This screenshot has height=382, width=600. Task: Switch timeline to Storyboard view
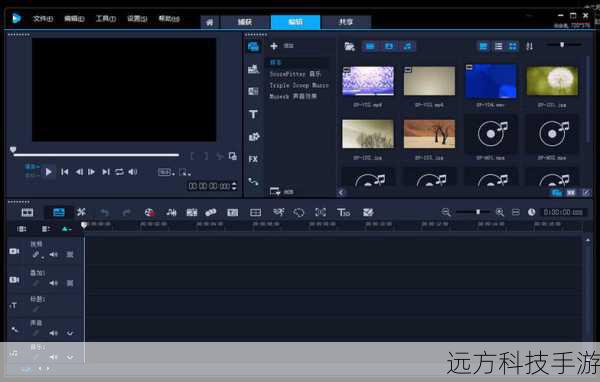click(27, 212)
